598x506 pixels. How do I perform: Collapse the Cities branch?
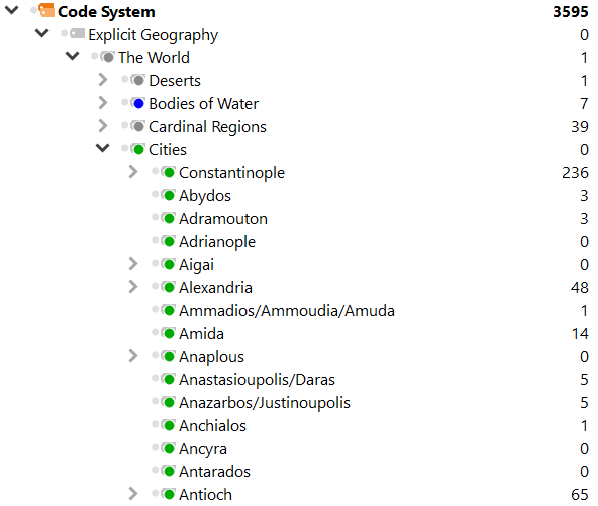pyautogui.click(x=103, y=148)
